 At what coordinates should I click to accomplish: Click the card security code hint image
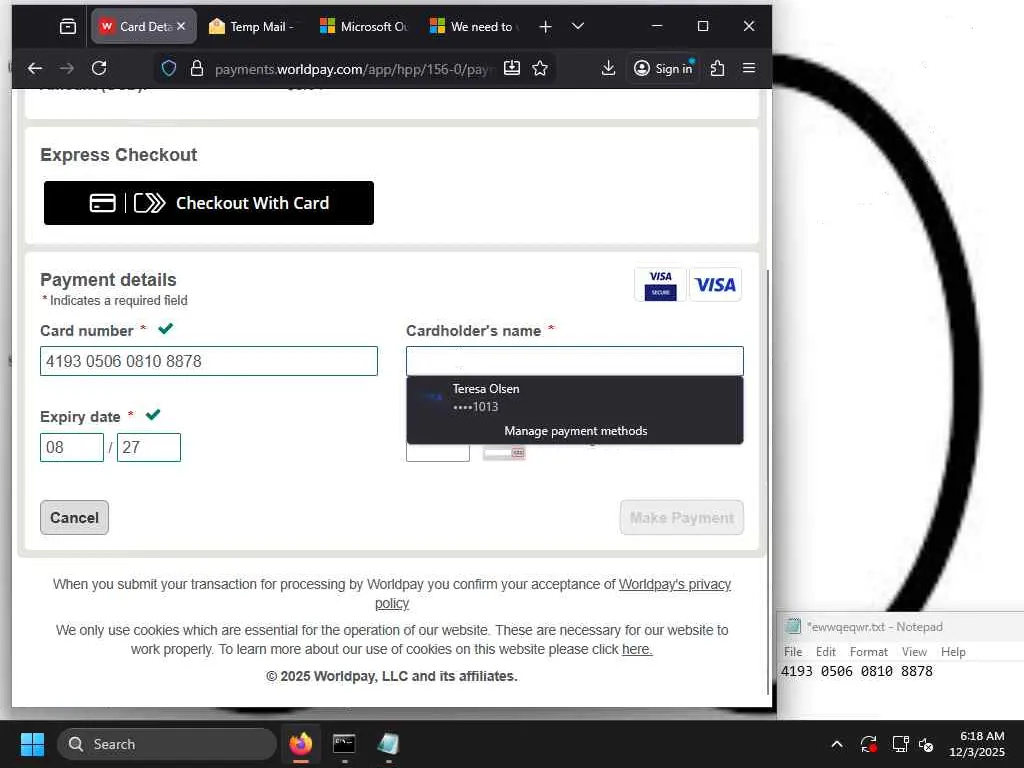(504, 453)
